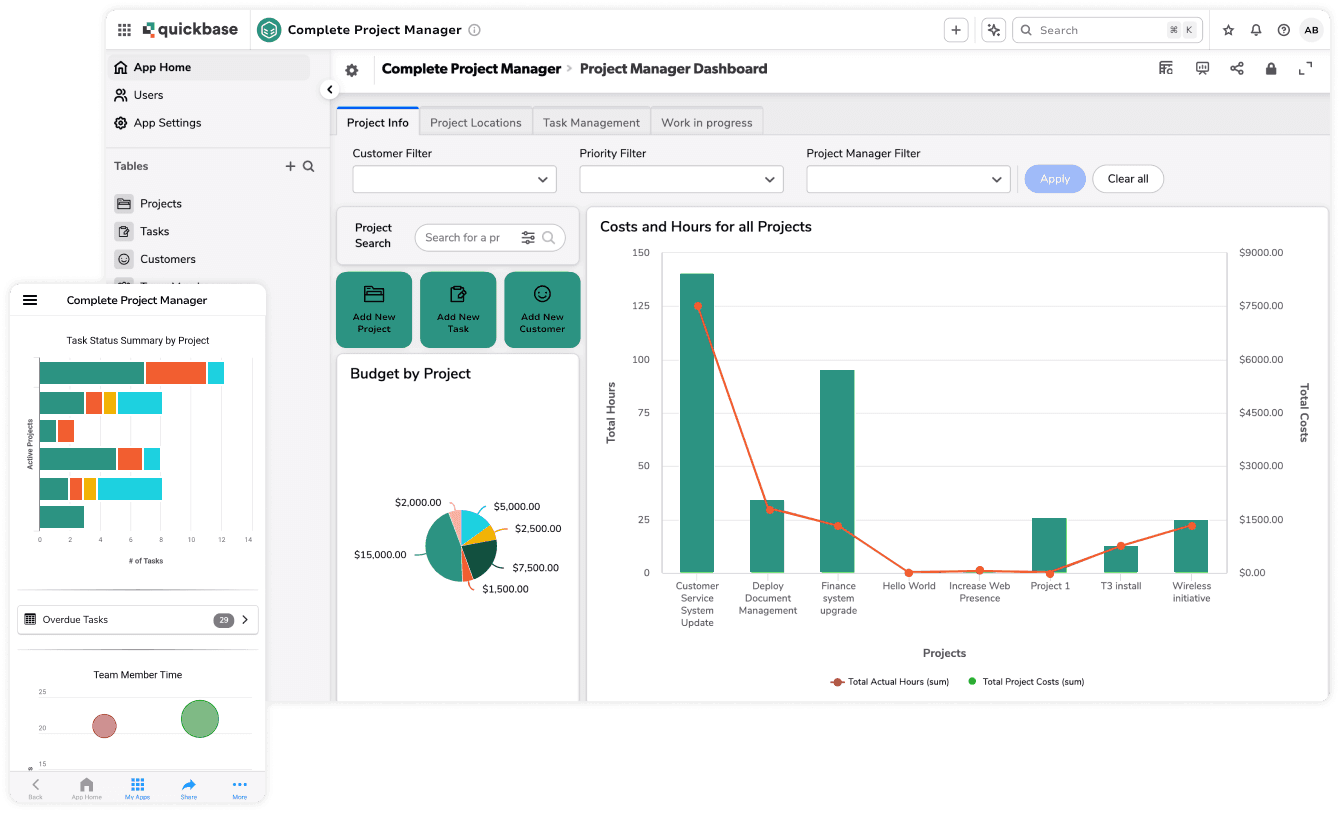The image size is (1340, 813).
Task: Open dashboard settings gear icon
Action: (x=351, y=70)
